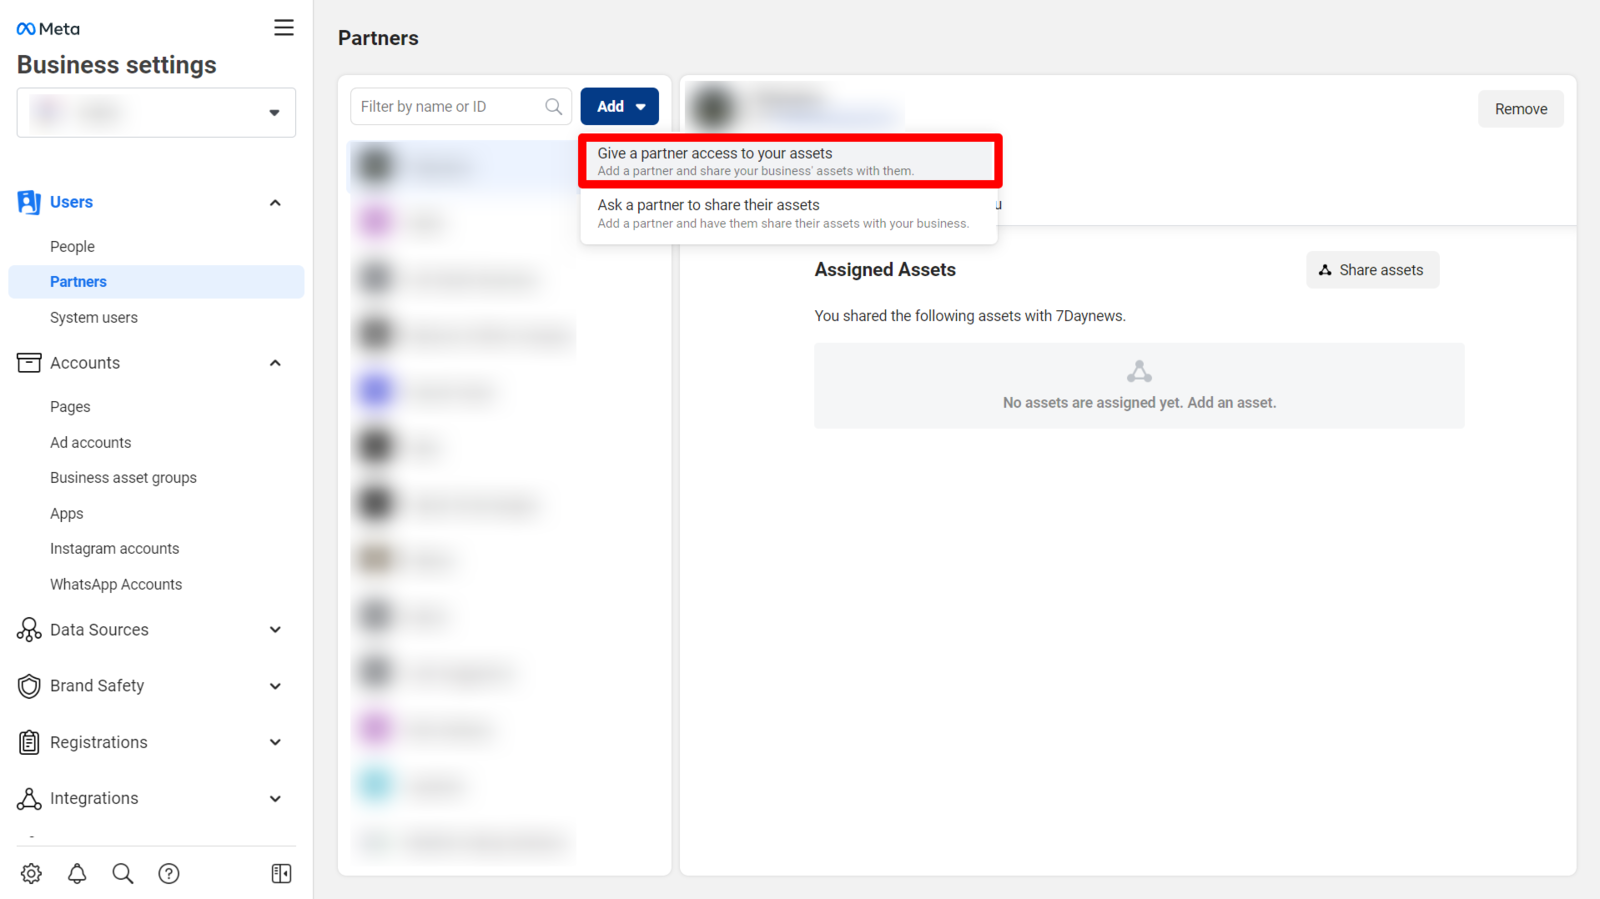Open the help question mark icon
This screenshot has height=899, width=1600.
(169, 873)
